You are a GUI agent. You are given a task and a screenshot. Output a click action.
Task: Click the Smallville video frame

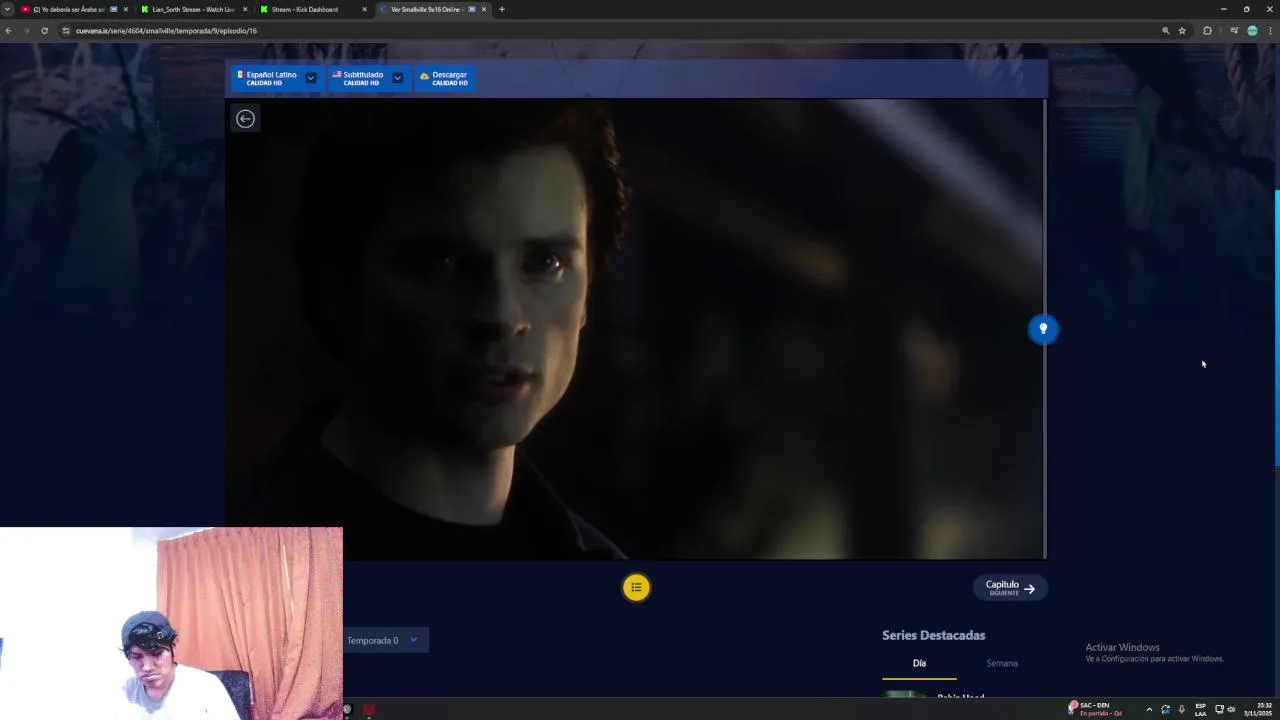click(x=634, y=329)
